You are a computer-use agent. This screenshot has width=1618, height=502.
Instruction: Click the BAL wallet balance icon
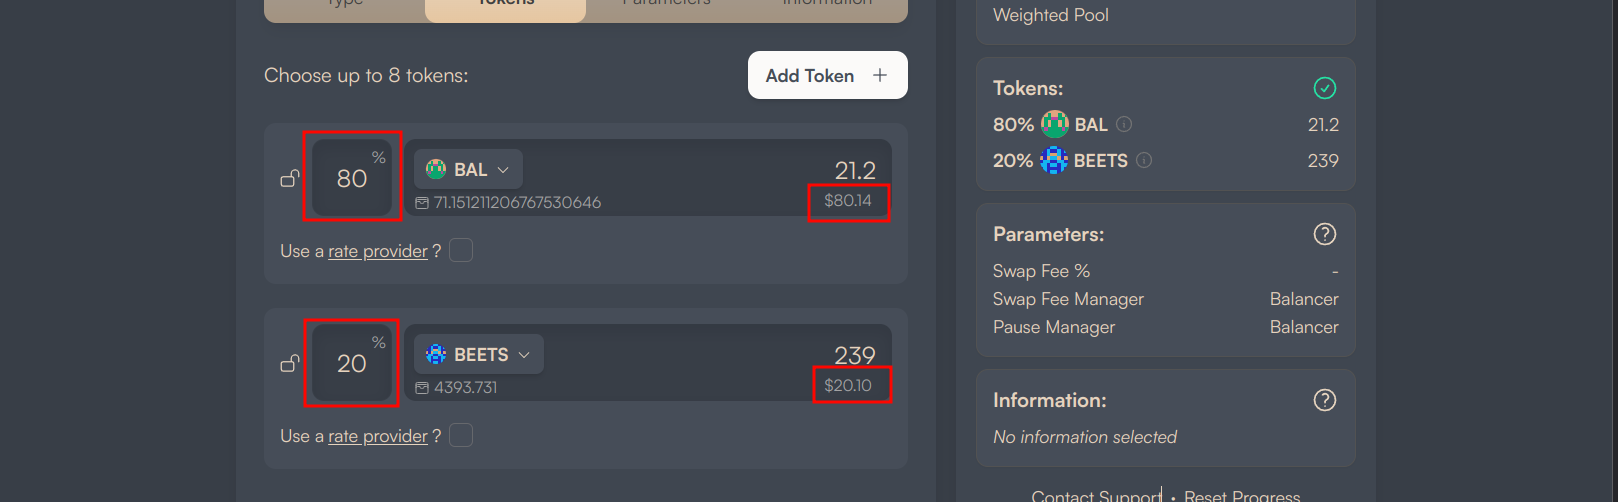[422, 203]
